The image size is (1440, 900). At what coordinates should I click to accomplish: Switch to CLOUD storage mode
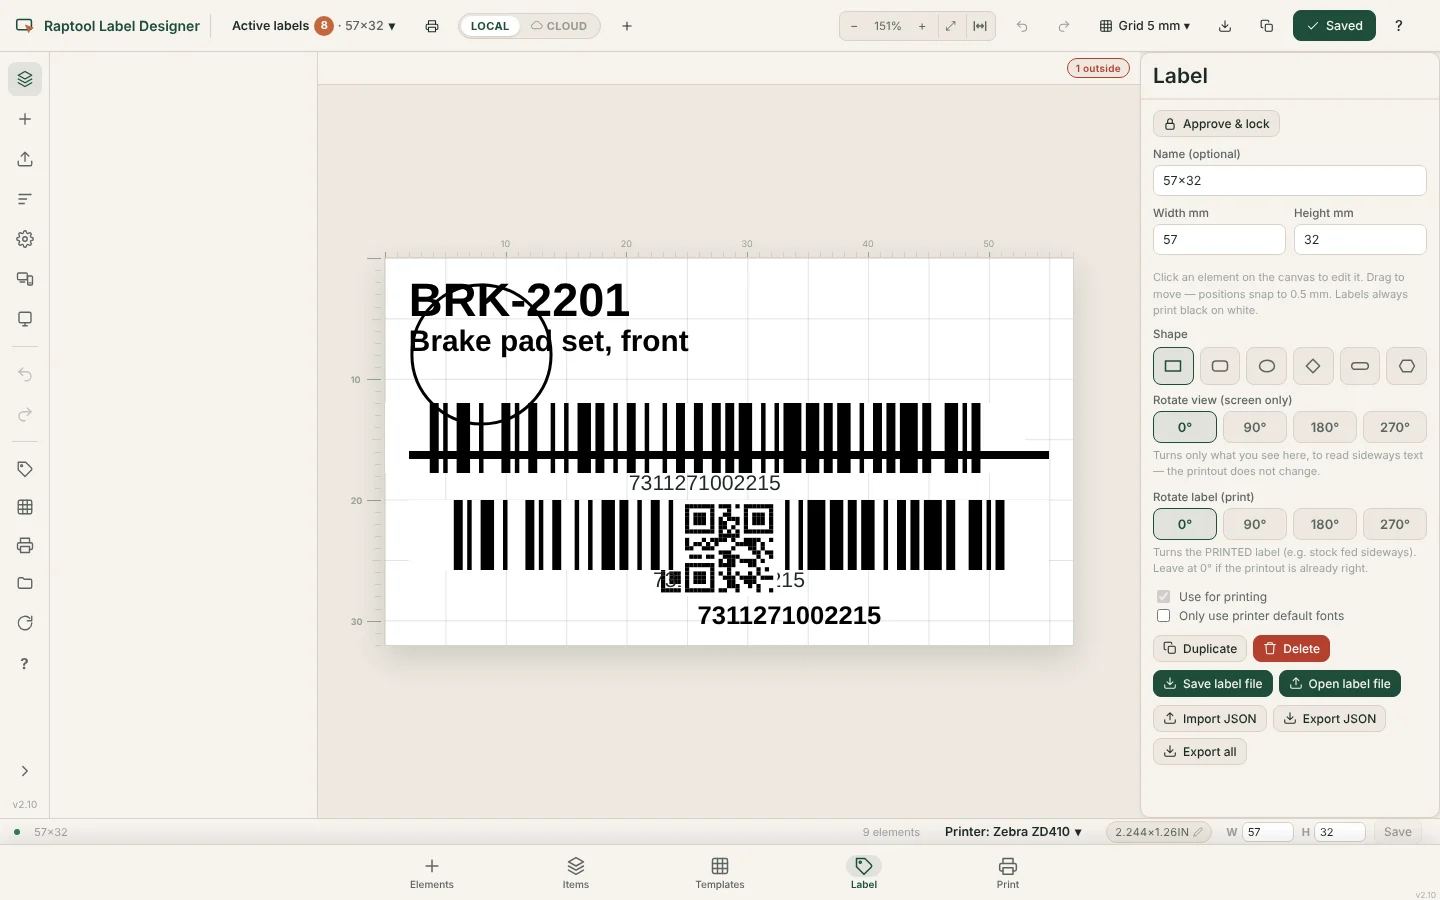559,26
